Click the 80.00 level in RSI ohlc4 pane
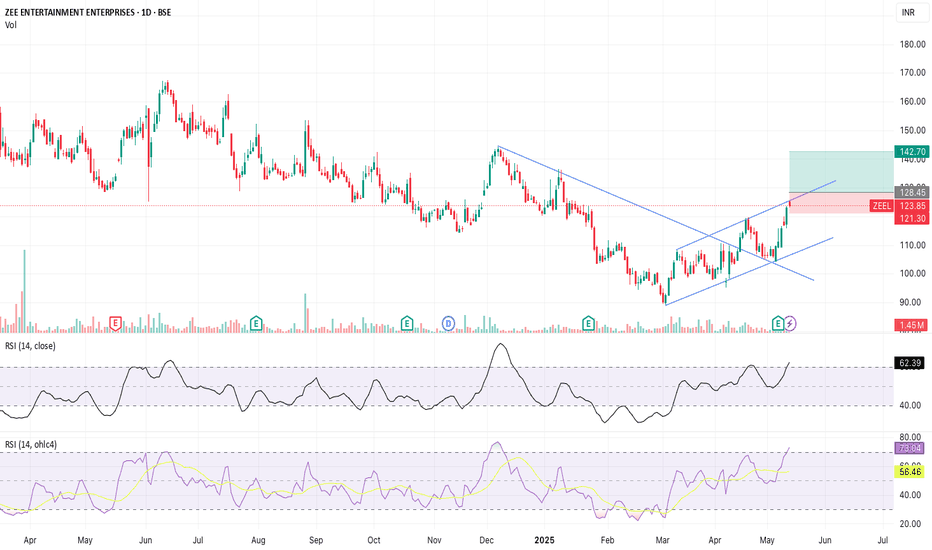 click(x=910, y=437)
